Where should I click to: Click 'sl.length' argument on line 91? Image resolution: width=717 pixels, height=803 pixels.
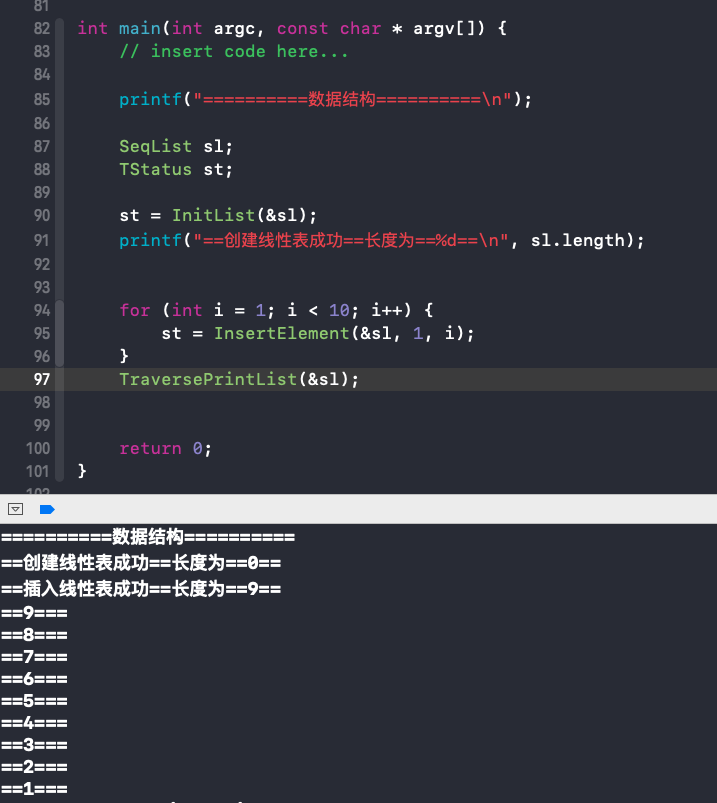(x=578, y=240)
